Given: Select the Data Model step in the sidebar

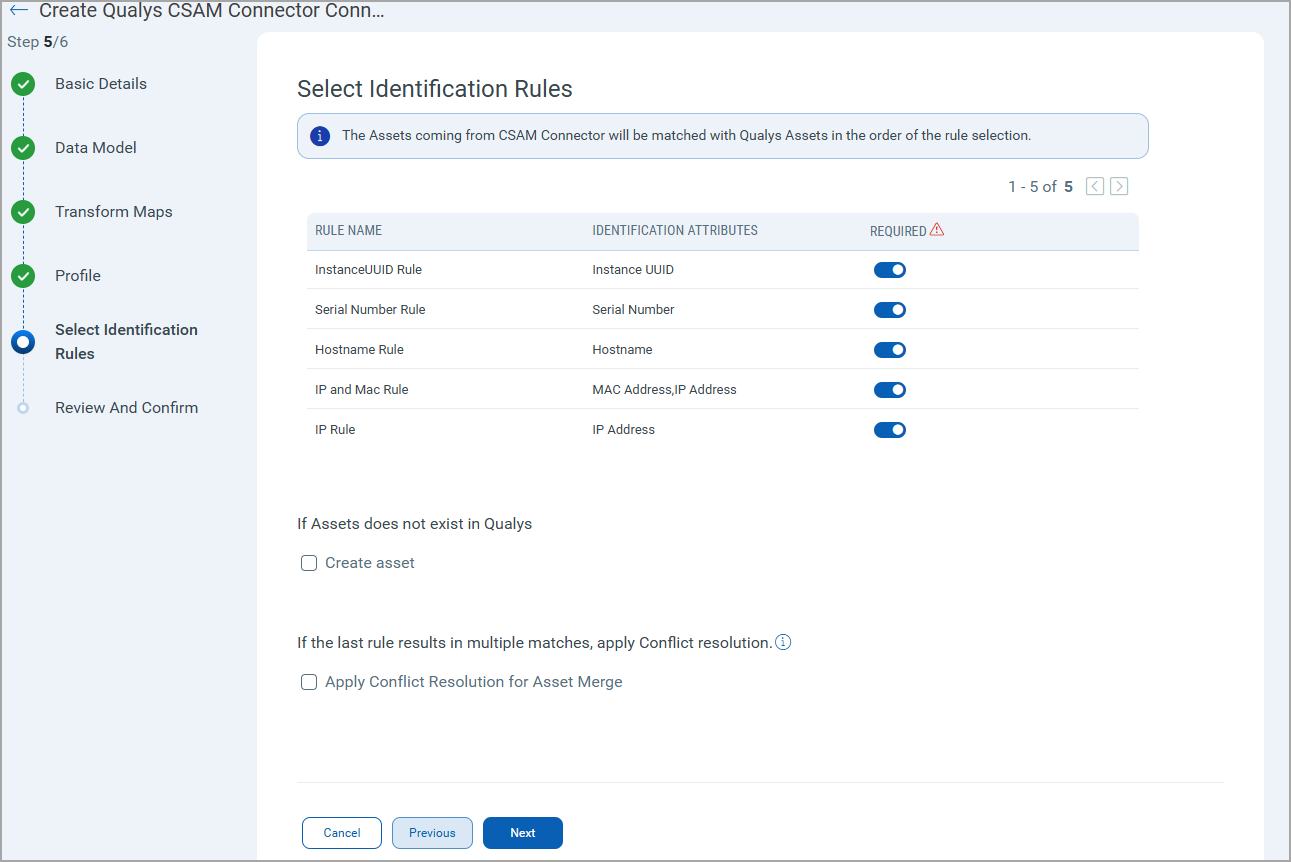Looking at the screenshot, I should point(95,147).
